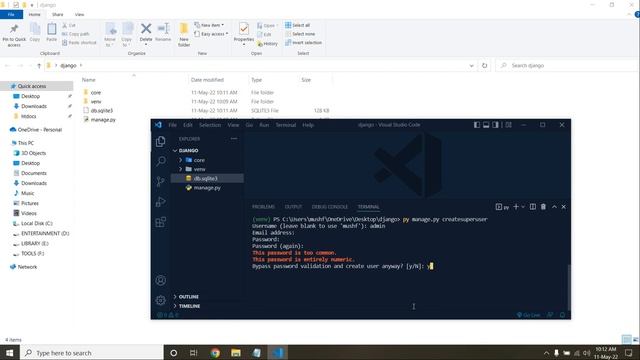Open the Search view in VS Code activity bar
The height and width of the screenshot is (360, 640).
coord(161,161)
